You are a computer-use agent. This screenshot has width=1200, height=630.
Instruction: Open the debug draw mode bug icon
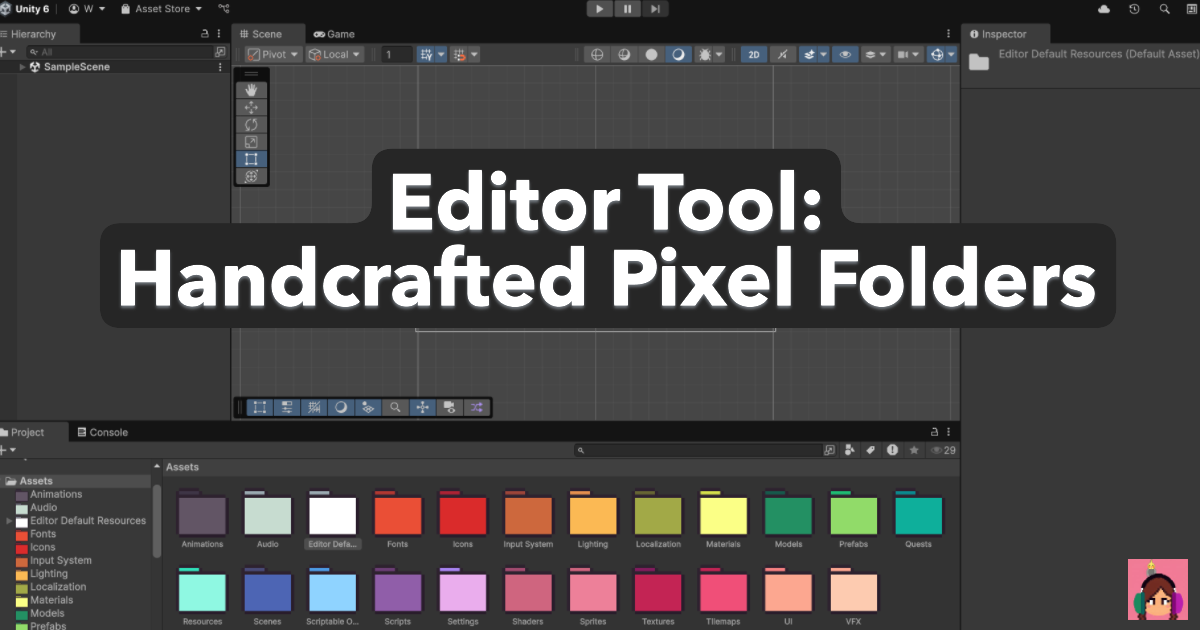coord(705,55)
